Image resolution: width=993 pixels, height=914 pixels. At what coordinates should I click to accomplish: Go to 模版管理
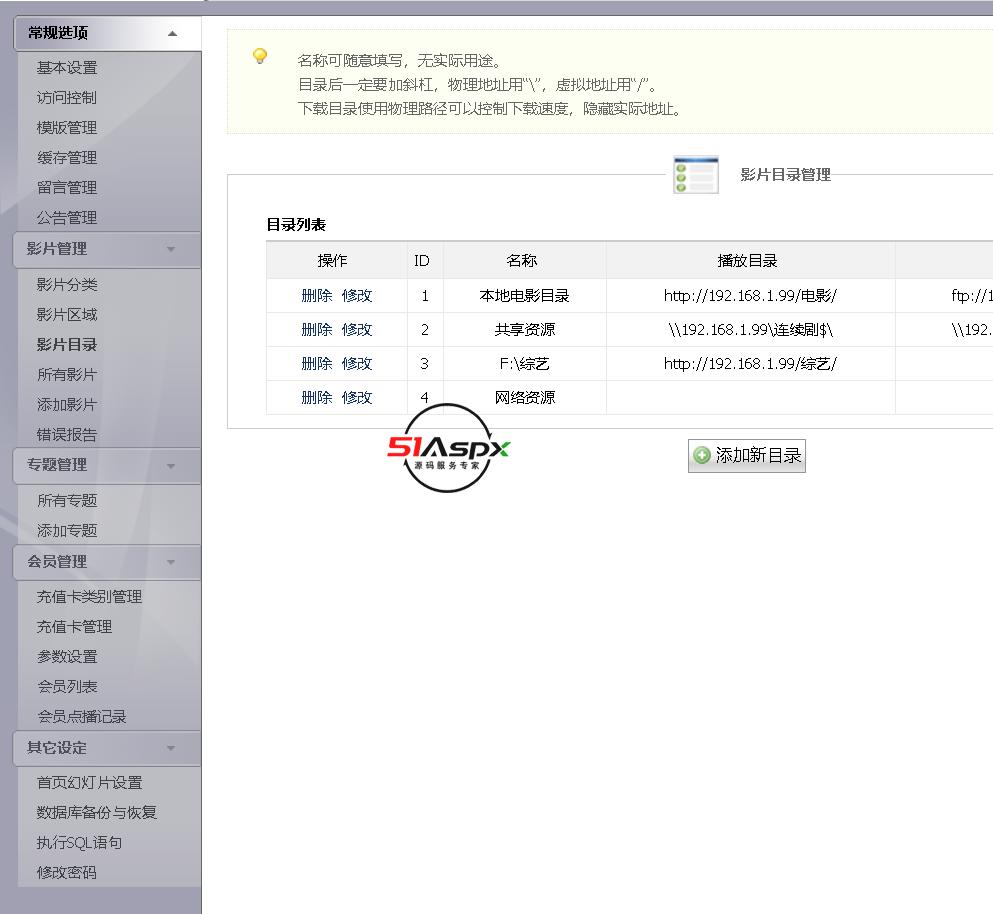[x=66, y=128]
